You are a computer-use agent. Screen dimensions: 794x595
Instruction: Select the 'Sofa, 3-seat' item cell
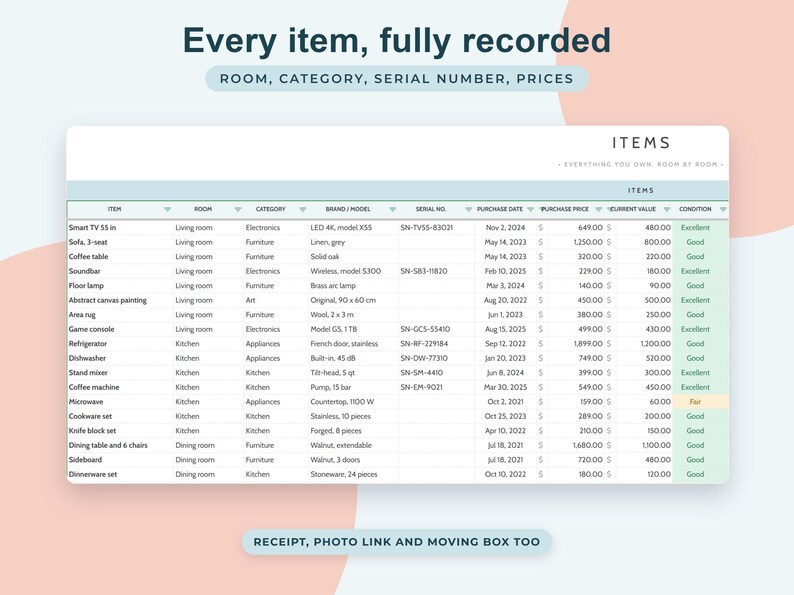(120, 242)
